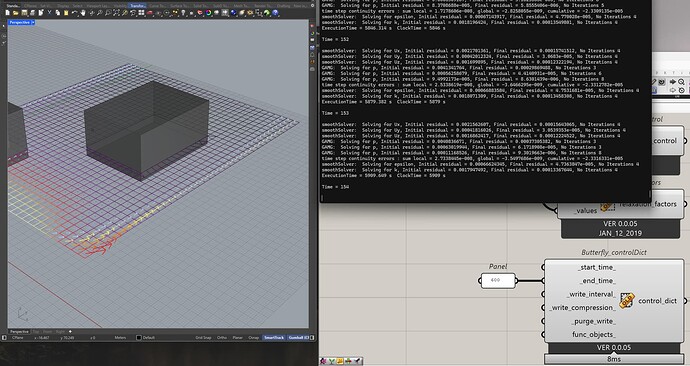Click the Zoom Extents icon
Viewport: 690px width, 366px height.
tap(117, 13)
